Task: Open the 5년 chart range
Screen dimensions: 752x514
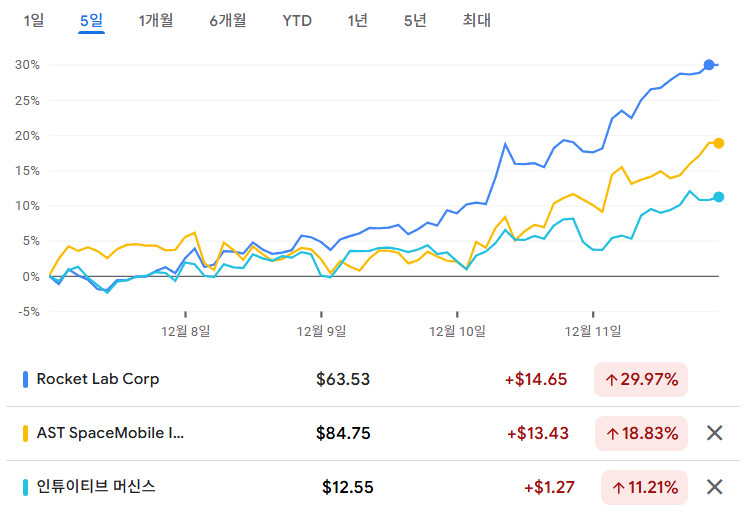Action: [415, 20]
